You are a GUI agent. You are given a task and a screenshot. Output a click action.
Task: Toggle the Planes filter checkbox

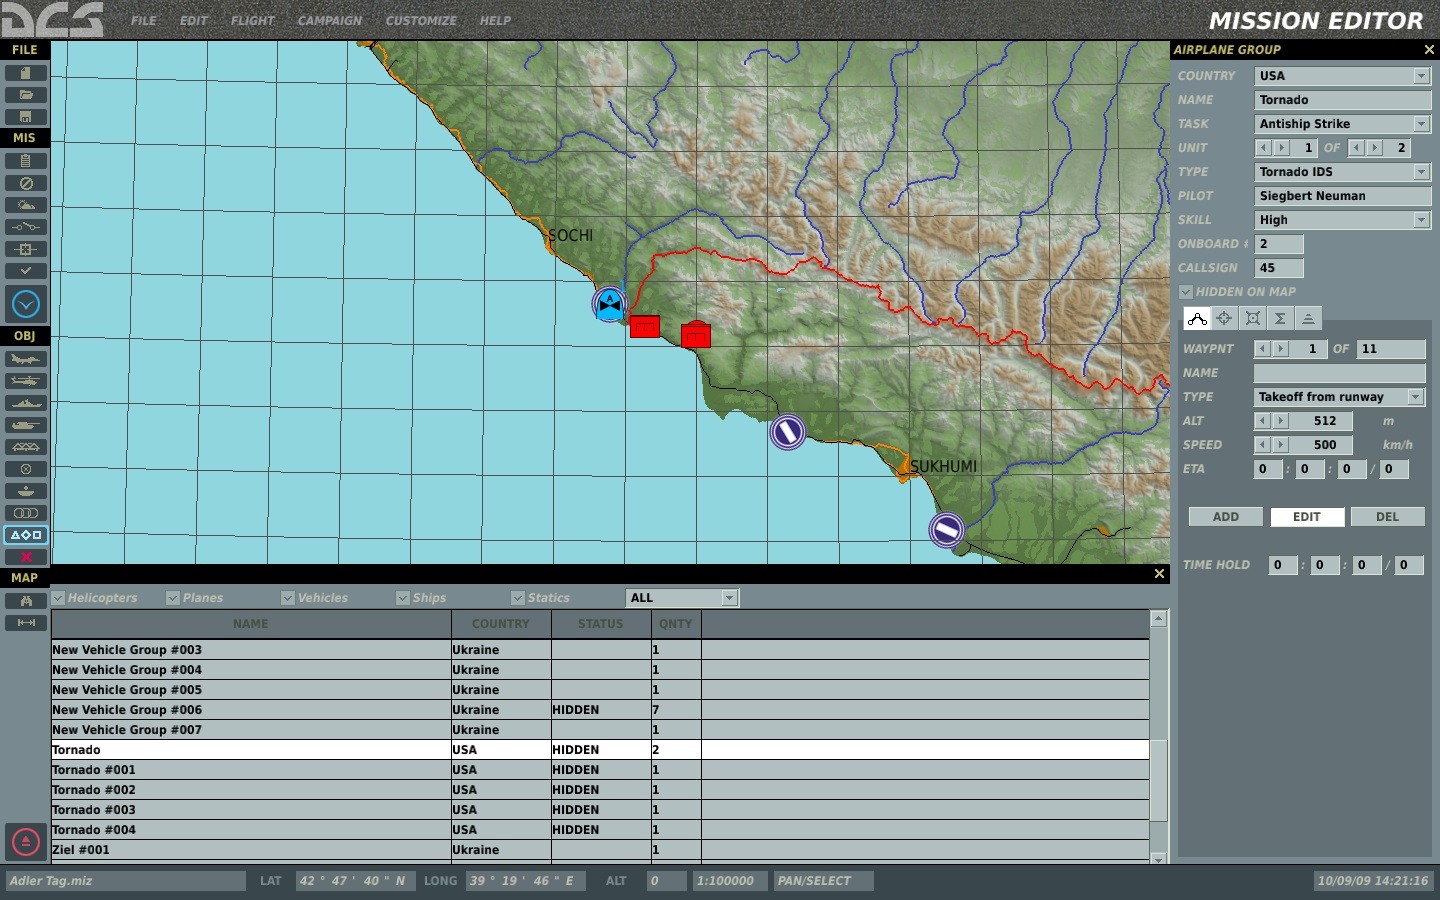[x=173, y=598]
